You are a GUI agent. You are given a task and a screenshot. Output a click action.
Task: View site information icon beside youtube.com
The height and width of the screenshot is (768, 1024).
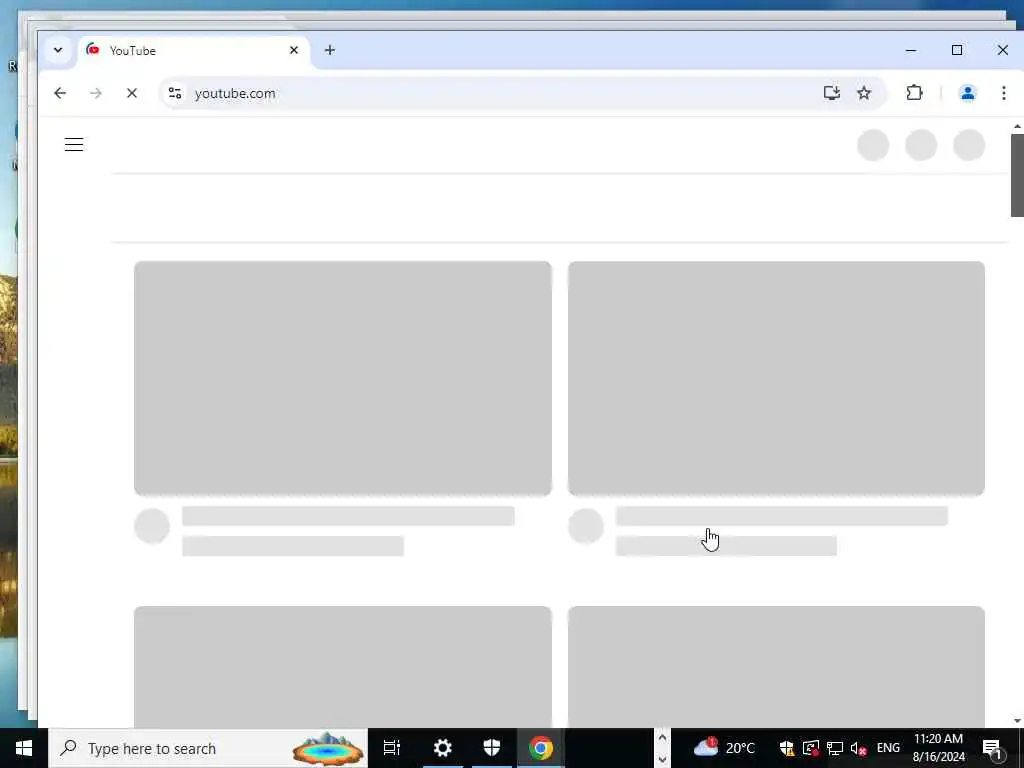[174, 93]
